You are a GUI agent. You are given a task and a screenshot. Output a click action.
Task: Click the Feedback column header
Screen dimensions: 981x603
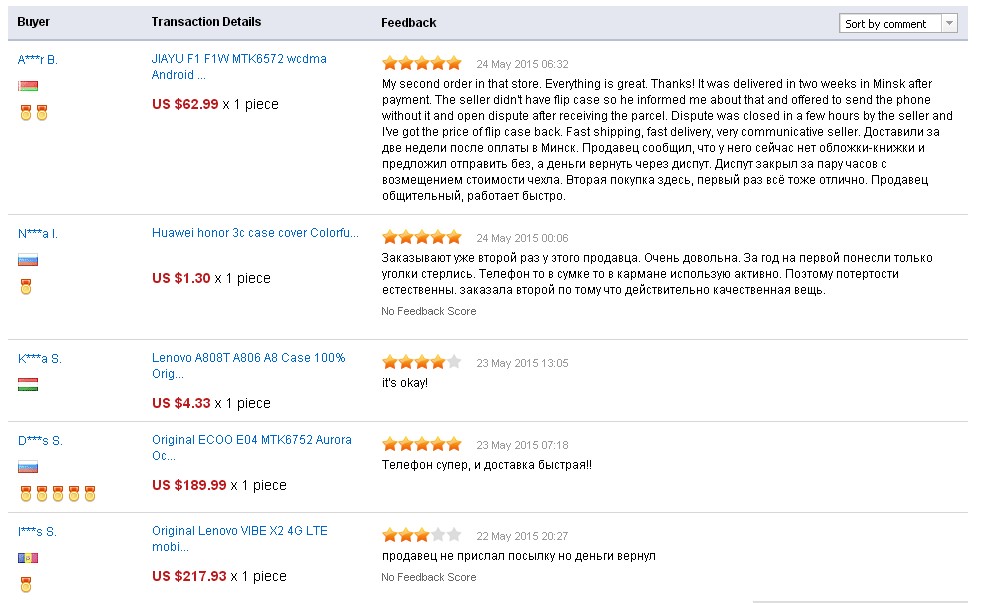[409, 22]
